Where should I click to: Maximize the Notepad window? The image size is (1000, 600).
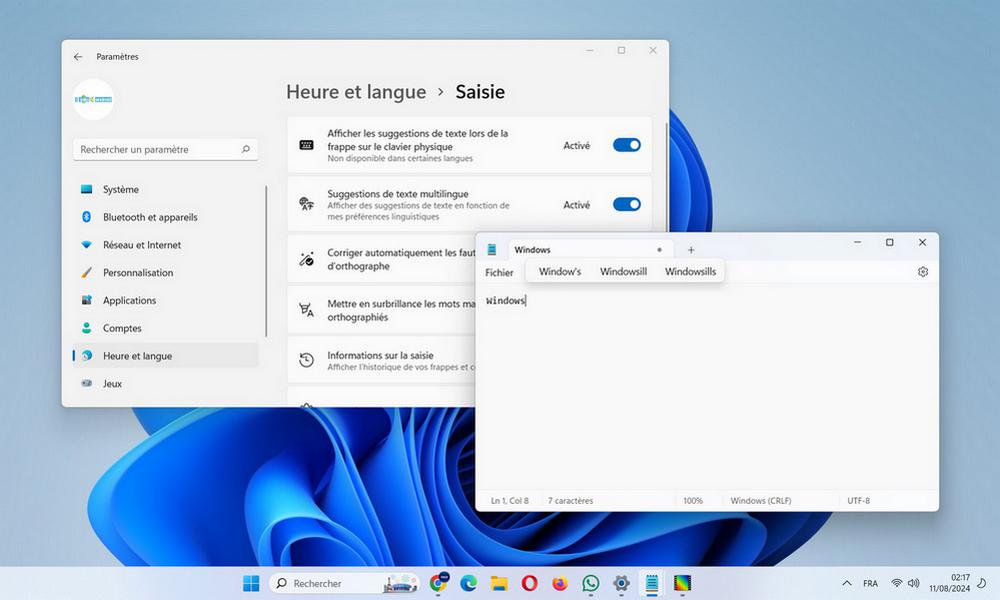pos(890,242)
